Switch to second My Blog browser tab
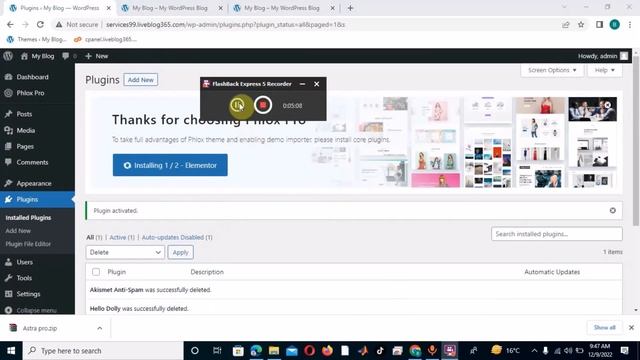The width and height of the screenshot is (640, 360). tap(170, 8)
